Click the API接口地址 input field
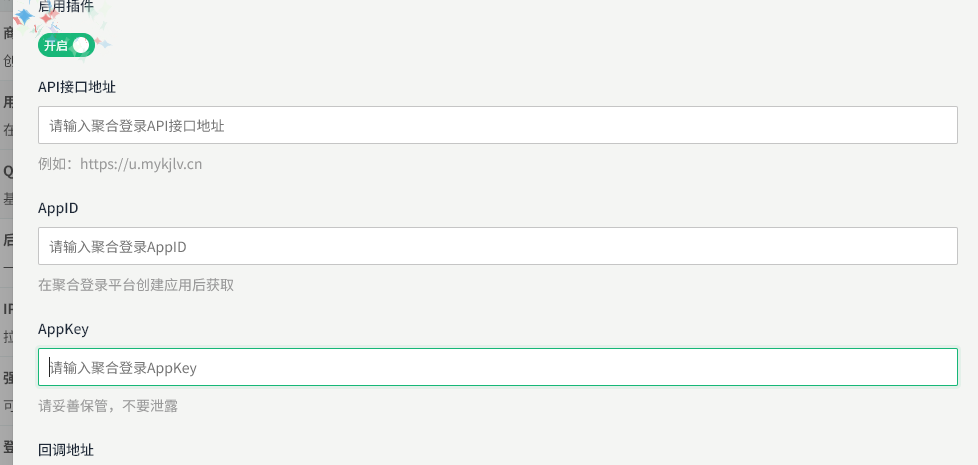The image size is (978, 465). point(497,126)
